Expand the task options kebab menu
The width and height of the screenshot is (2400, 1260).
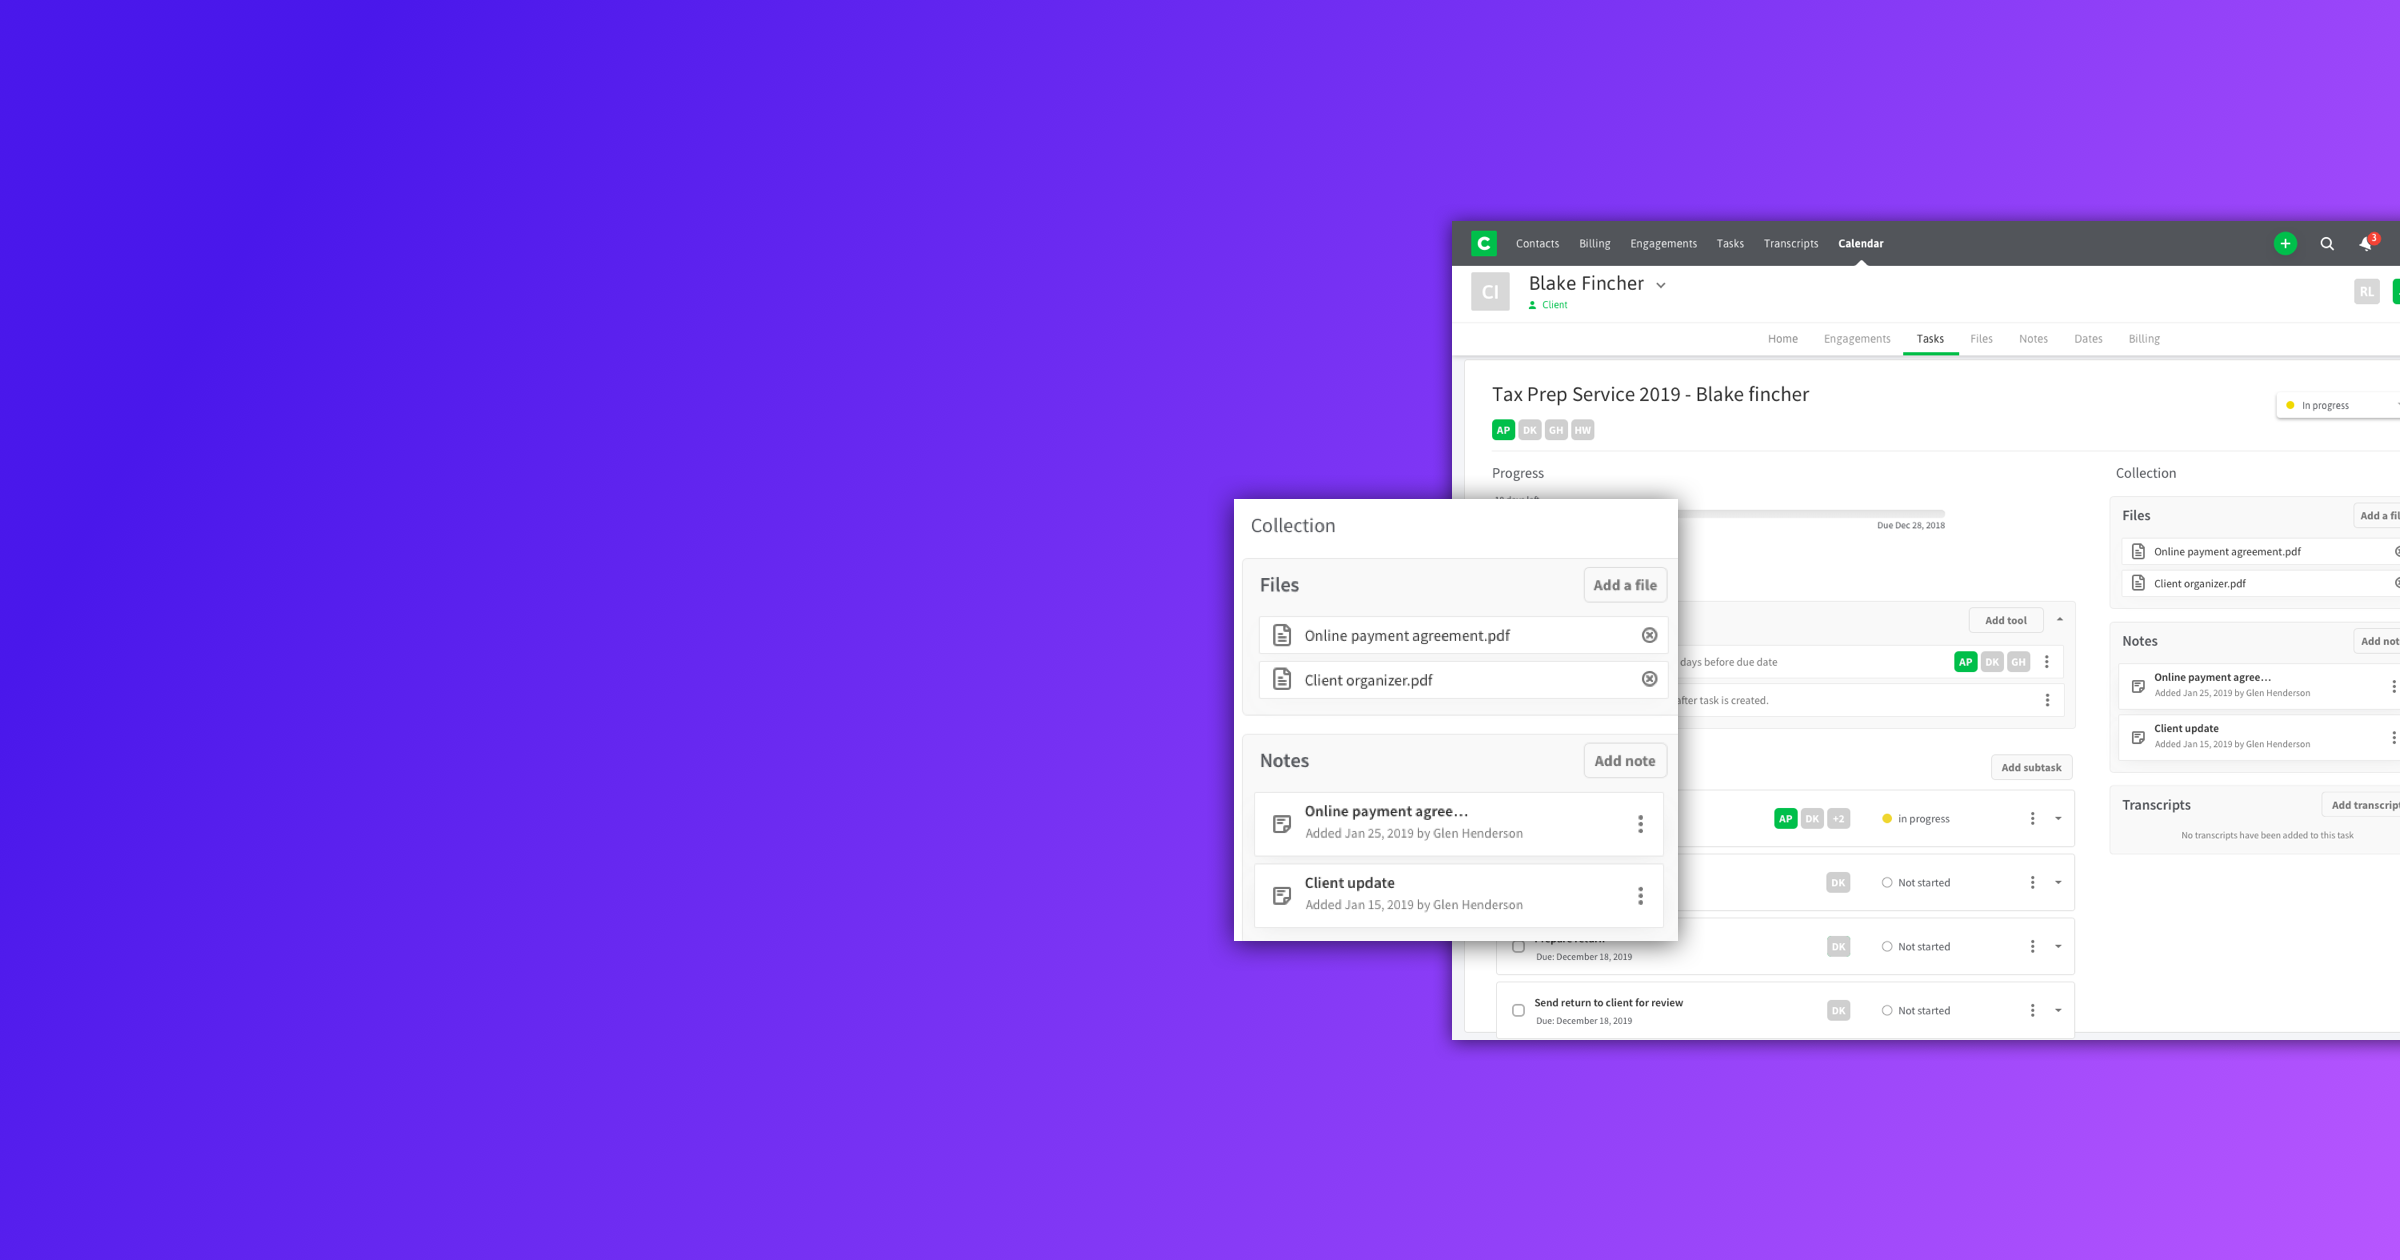point(2033,819)
